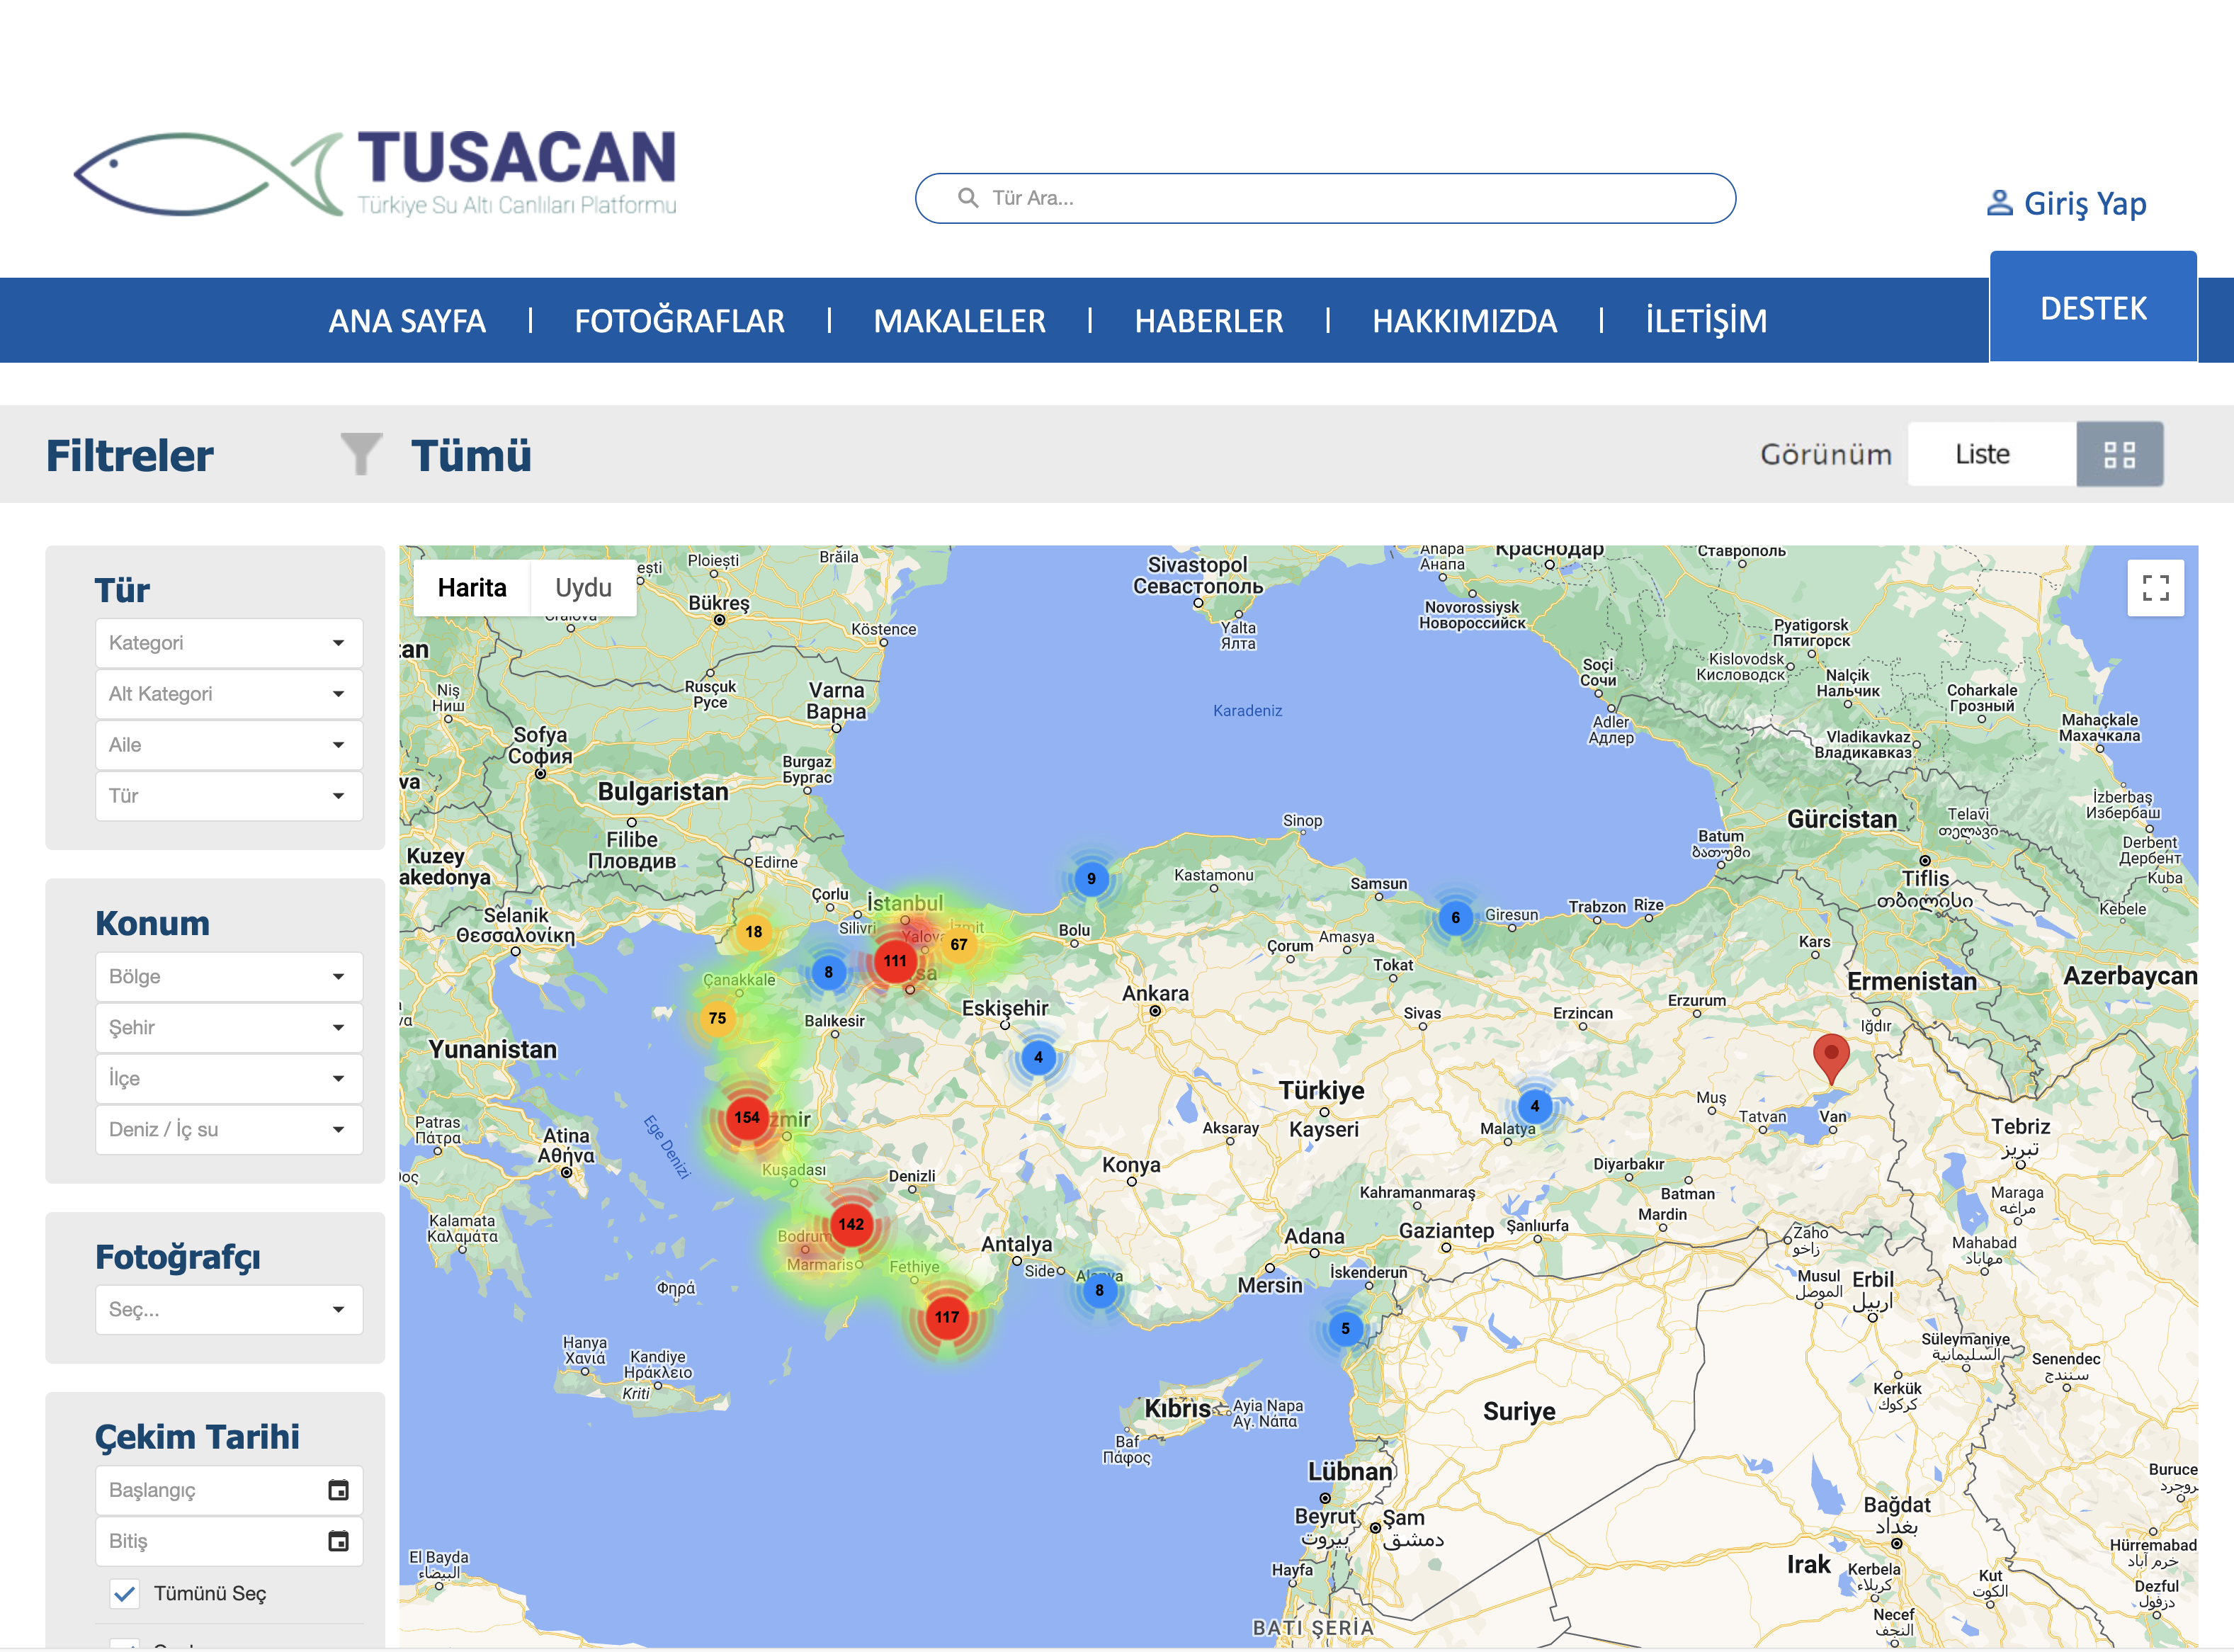The width and height of the screenshot is (2234, 1652).
Task: Click the red location pin near Van
Action: 1831,1058
